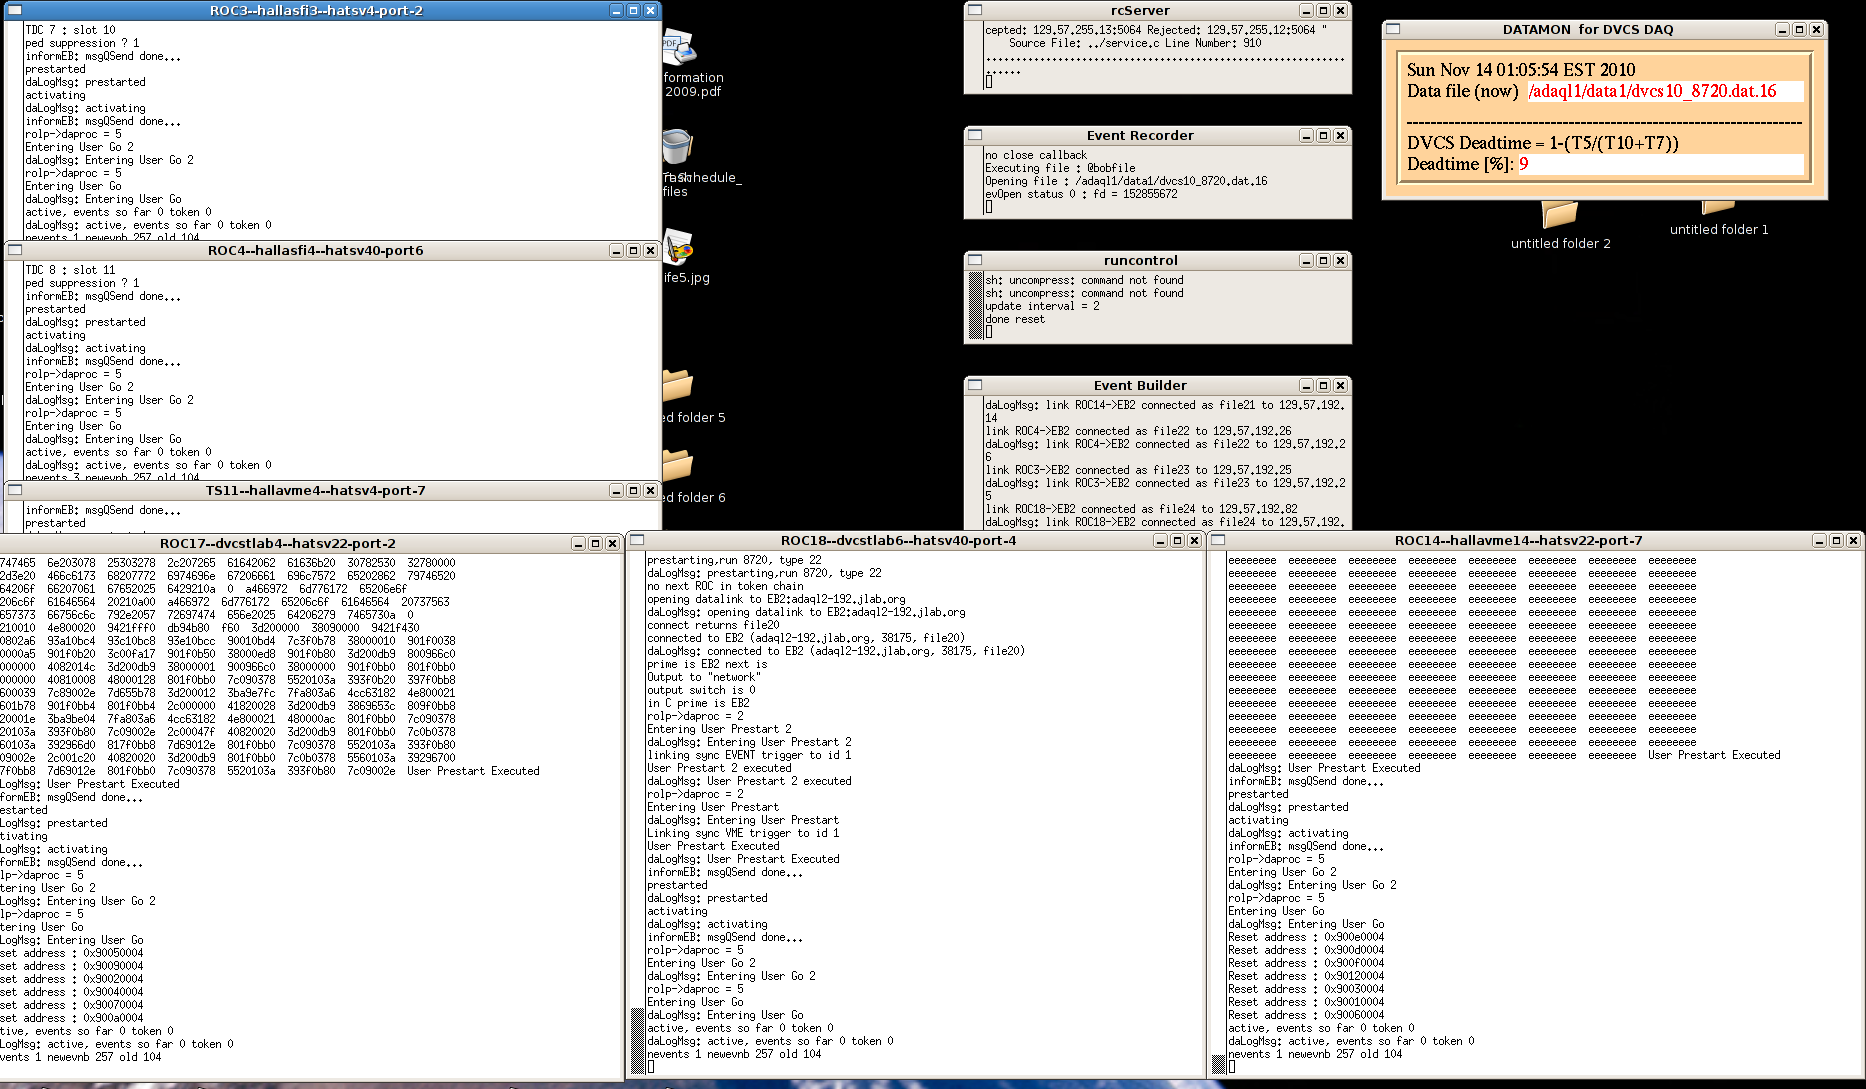Maximize the Event Builder window
Screen dimensions: 1866x1089
[x=1323, y=385]
